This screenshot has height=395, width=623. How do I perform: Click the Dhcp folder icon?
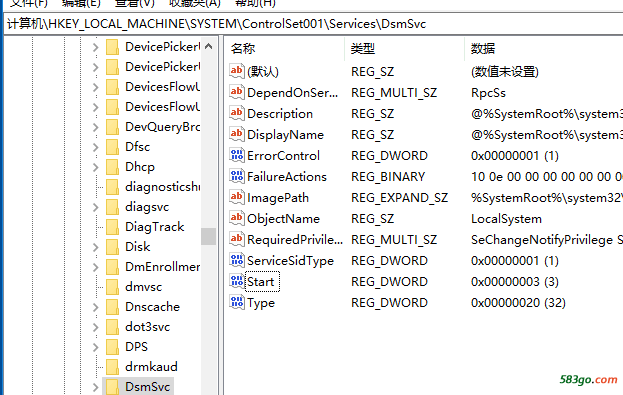[112, 167]
